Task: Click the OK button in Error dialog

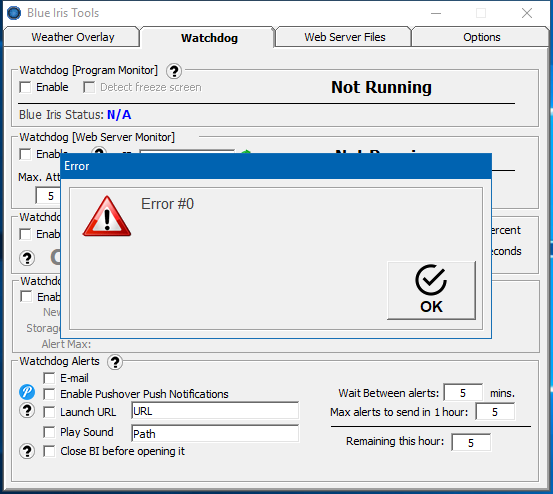Action: coord(431,290)
